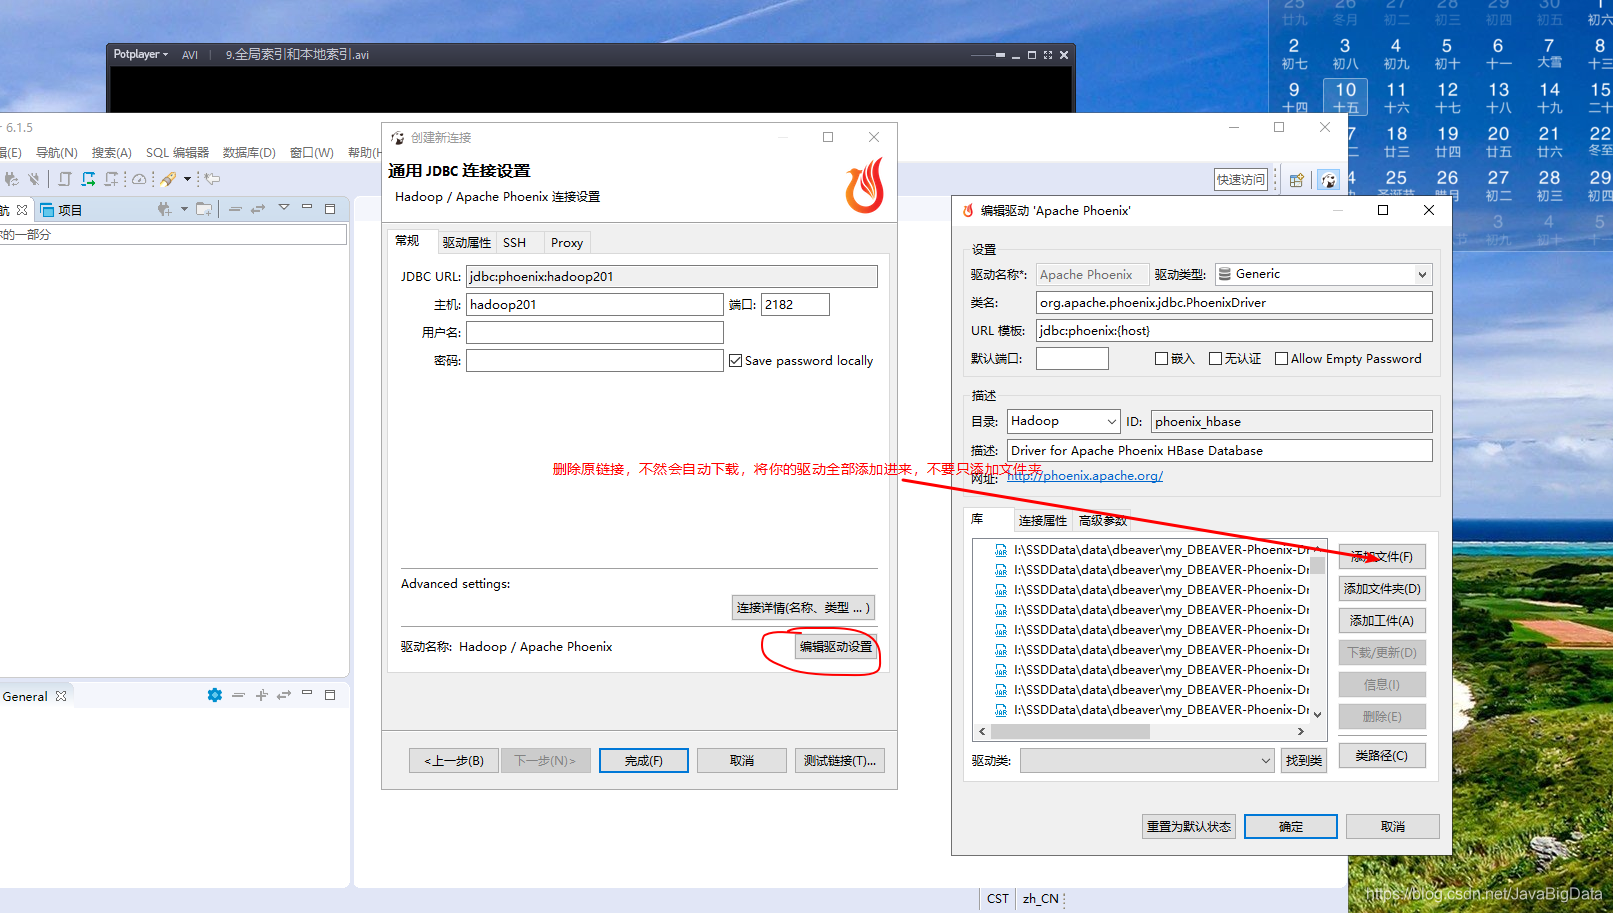Click new connection plug icon in navigator panel

click(x=164, y=209)
